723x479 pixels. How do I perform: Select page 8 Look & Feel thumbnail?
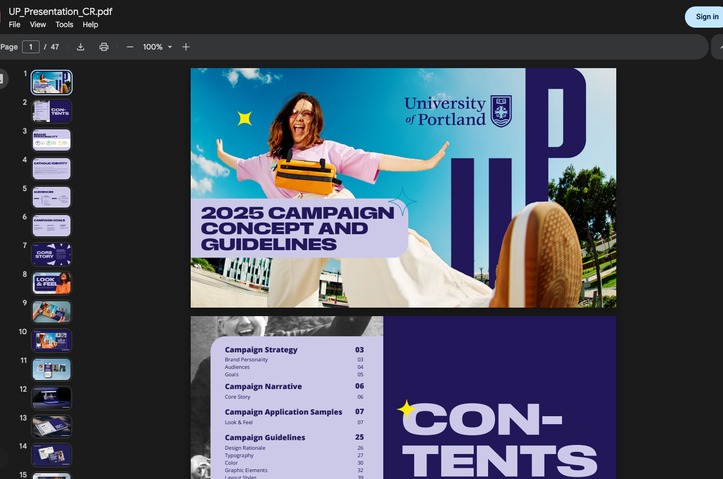[x=52, y=283]
